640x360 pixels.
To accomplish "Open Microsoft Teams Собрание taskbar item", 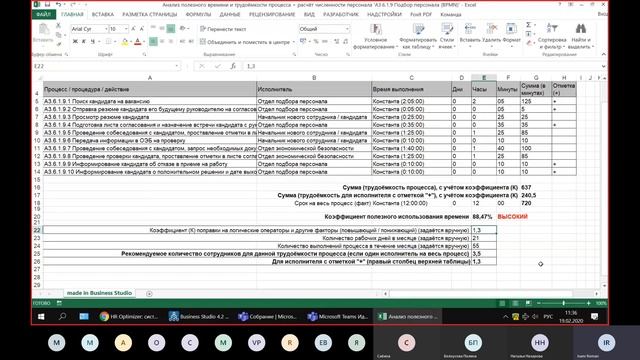I will 268,316.
